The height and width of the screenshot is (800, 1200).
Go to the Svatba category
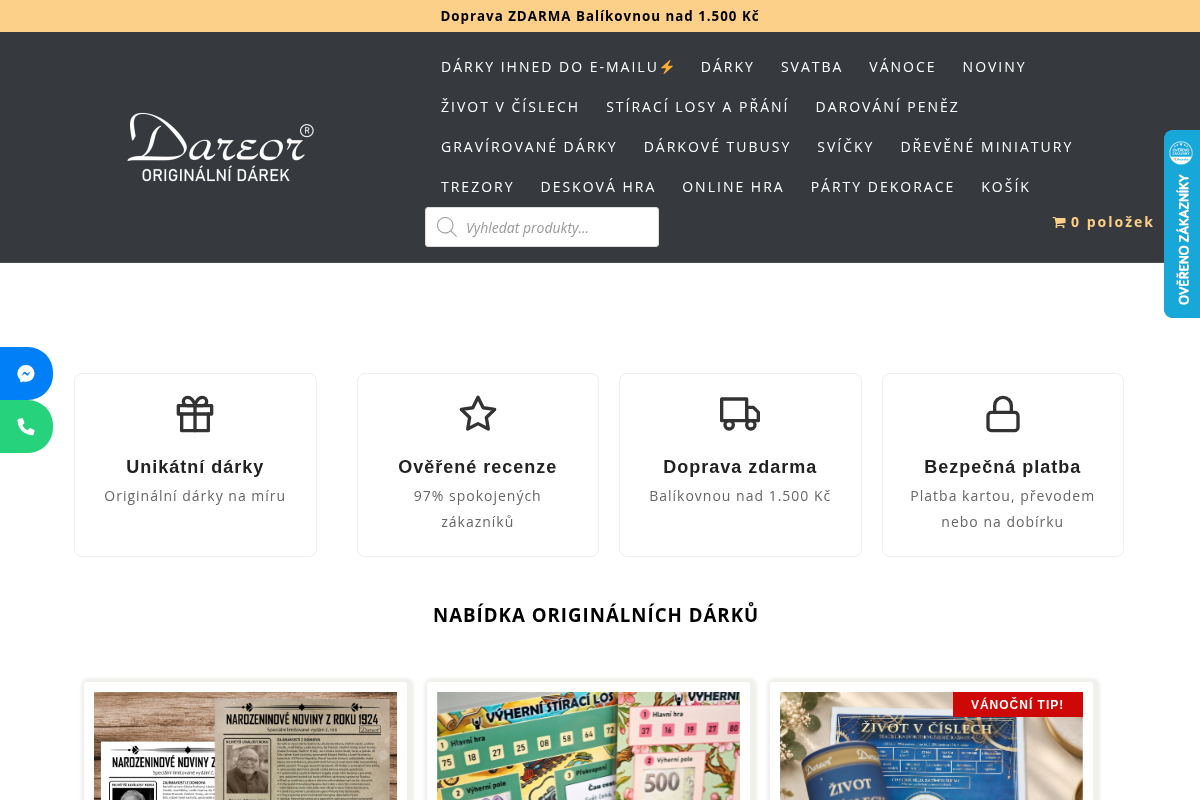pos(812,67)
